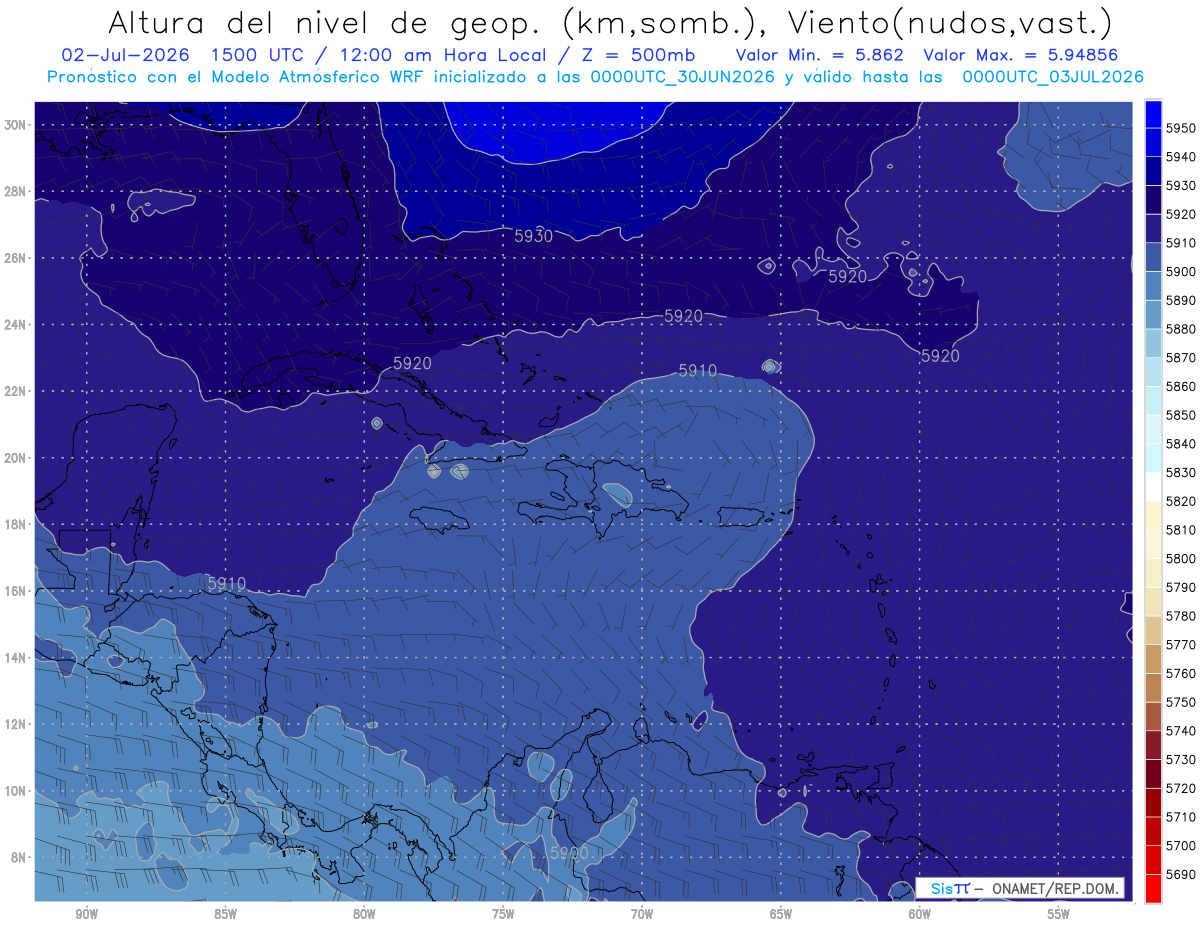
Task: Click the 8N latitude axis label
Action: click(x=20, y=857)
